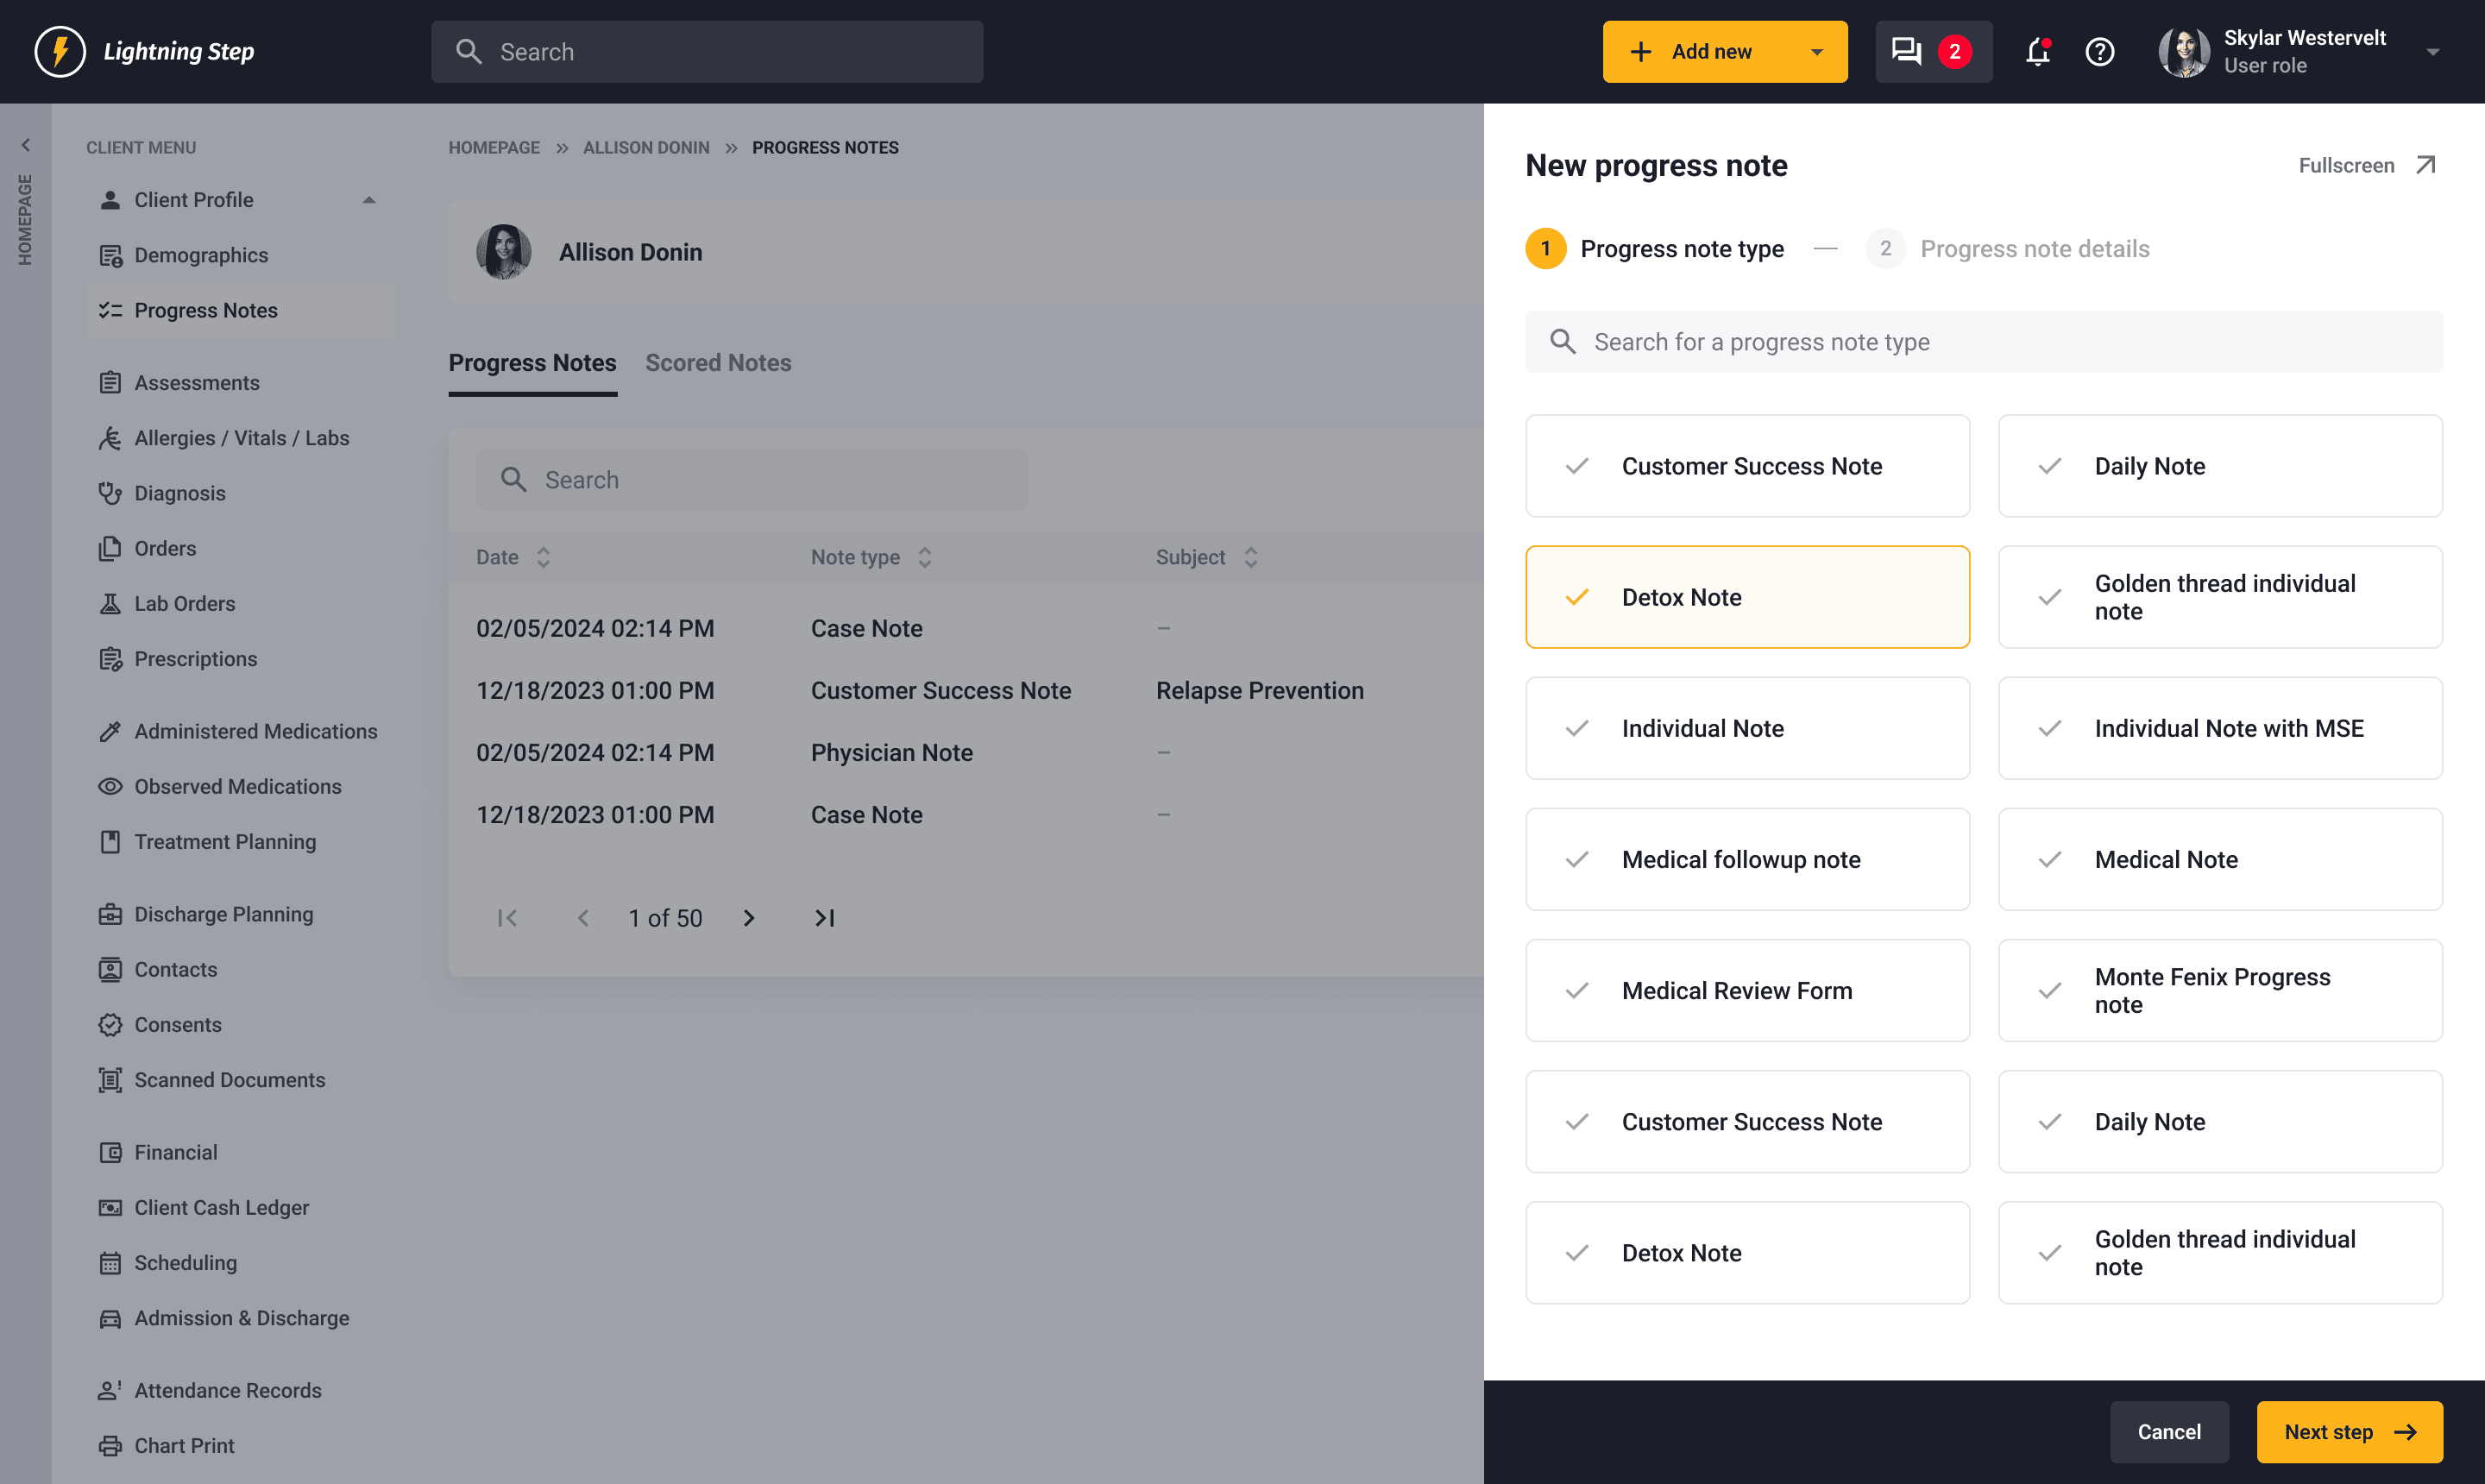Image resolution: width=2485 pixels, height=1484 pixels.
Task: Expand the Skylar Westervelt user menu
Action: (x=2433, y=52)
